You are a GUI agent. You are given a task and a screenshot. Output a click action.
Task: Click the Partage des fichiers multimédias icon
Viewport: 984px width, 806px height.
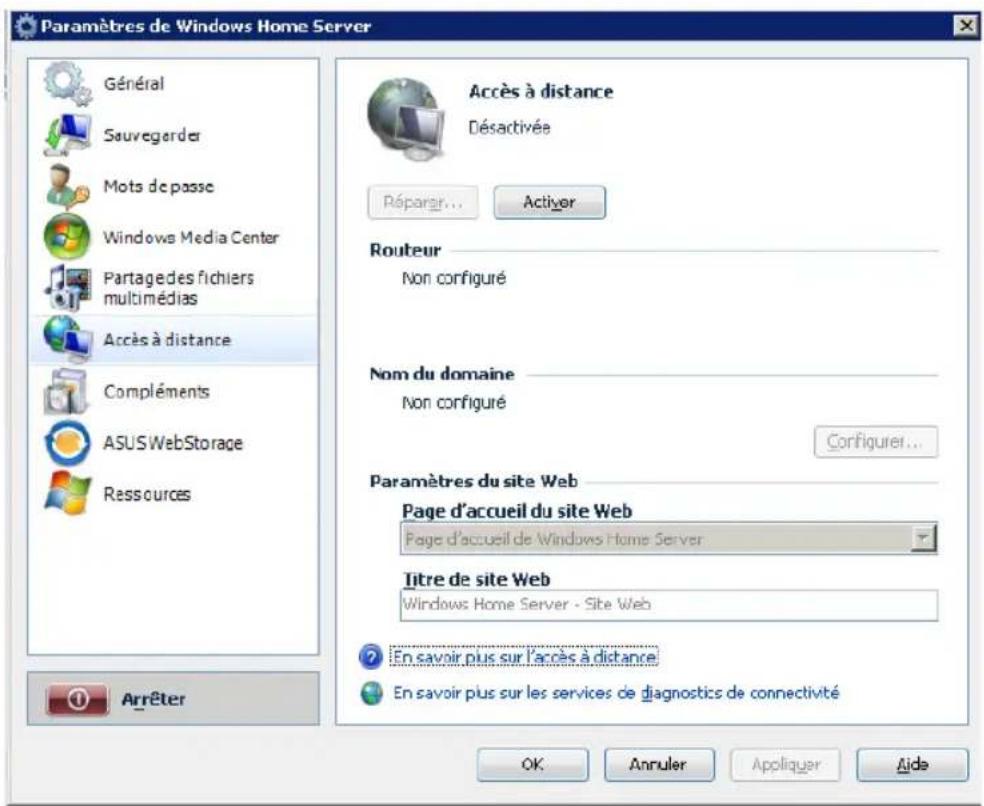click(x=67, y=287)
